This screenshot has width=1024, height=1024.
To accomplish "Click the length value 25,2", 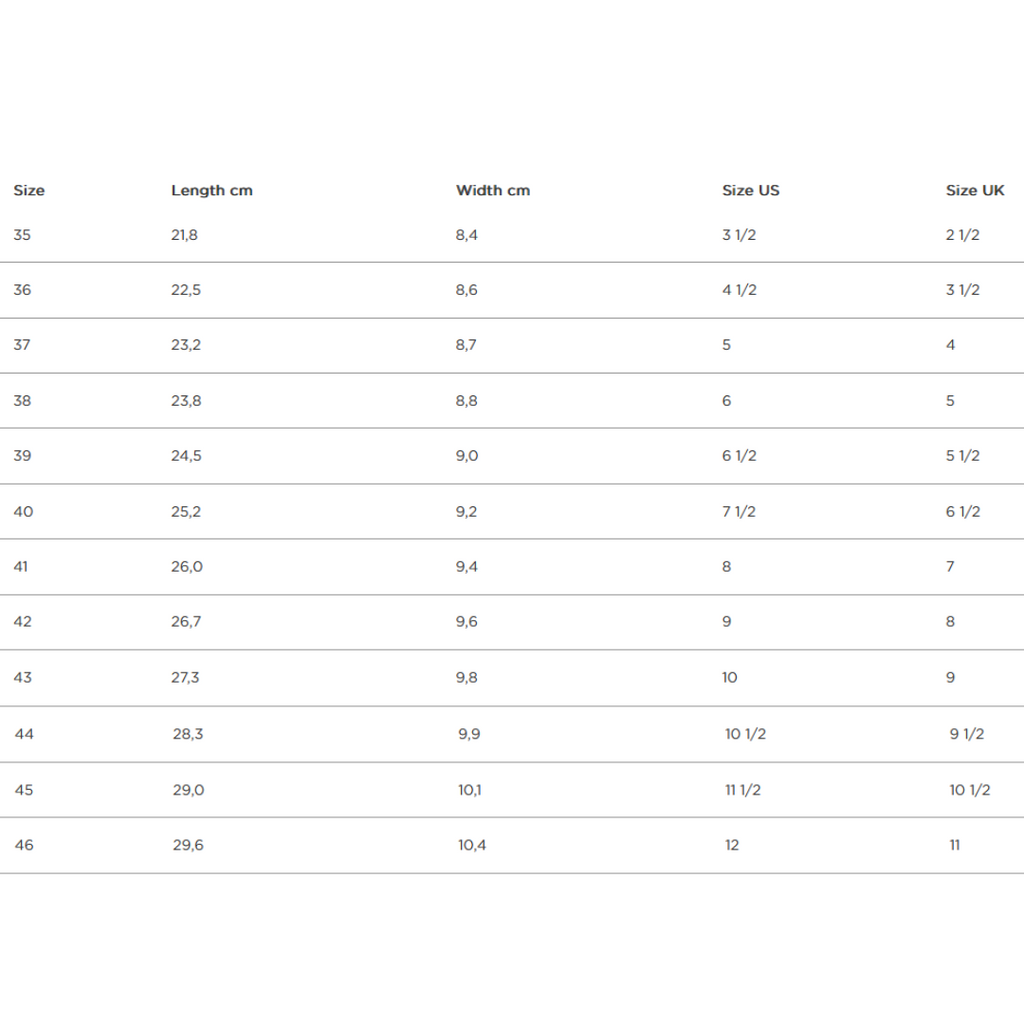I will coord(186,511).
